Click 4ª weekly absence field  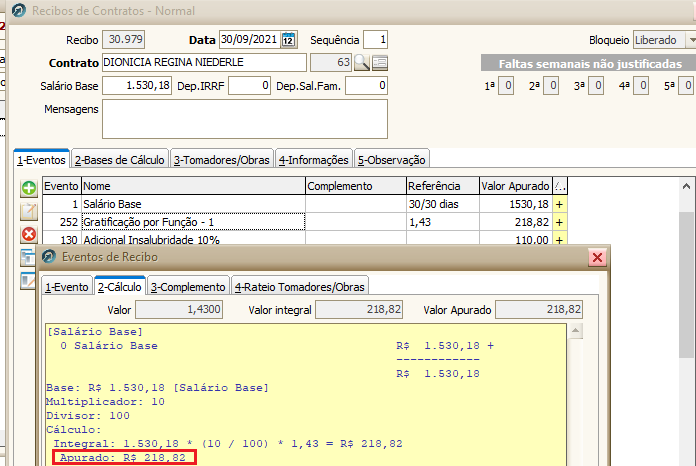pyautogui.click(x=641, y=86)
